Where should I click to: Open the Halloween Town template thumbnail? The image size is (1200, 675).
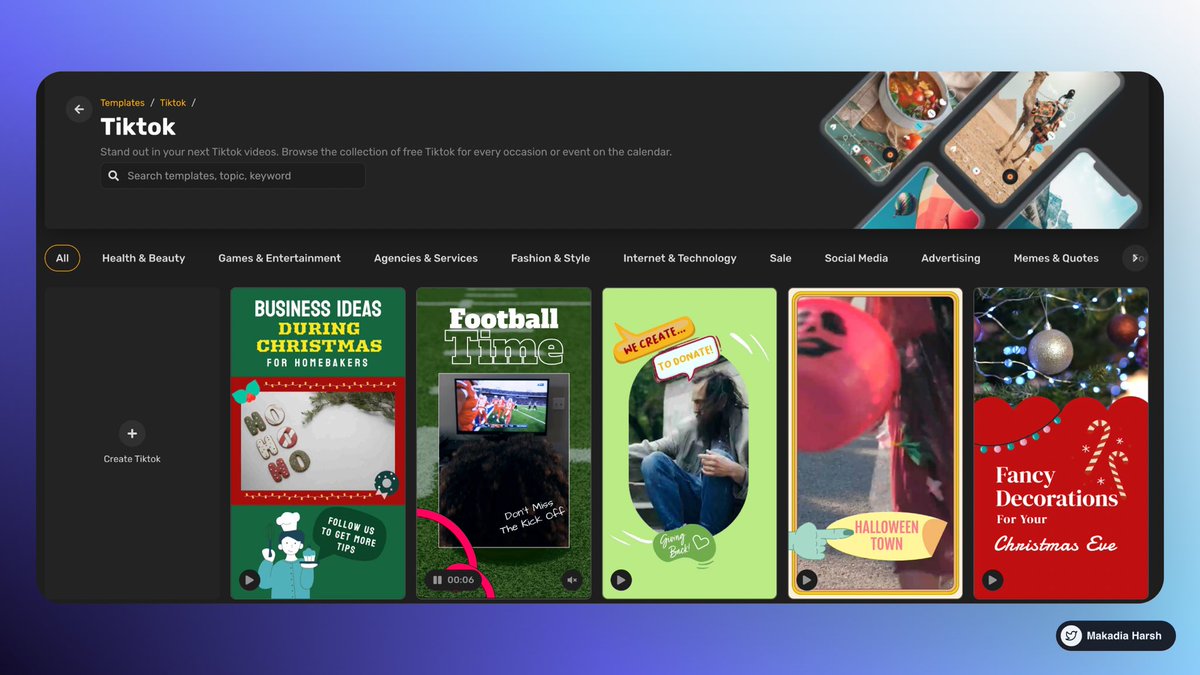875,443
